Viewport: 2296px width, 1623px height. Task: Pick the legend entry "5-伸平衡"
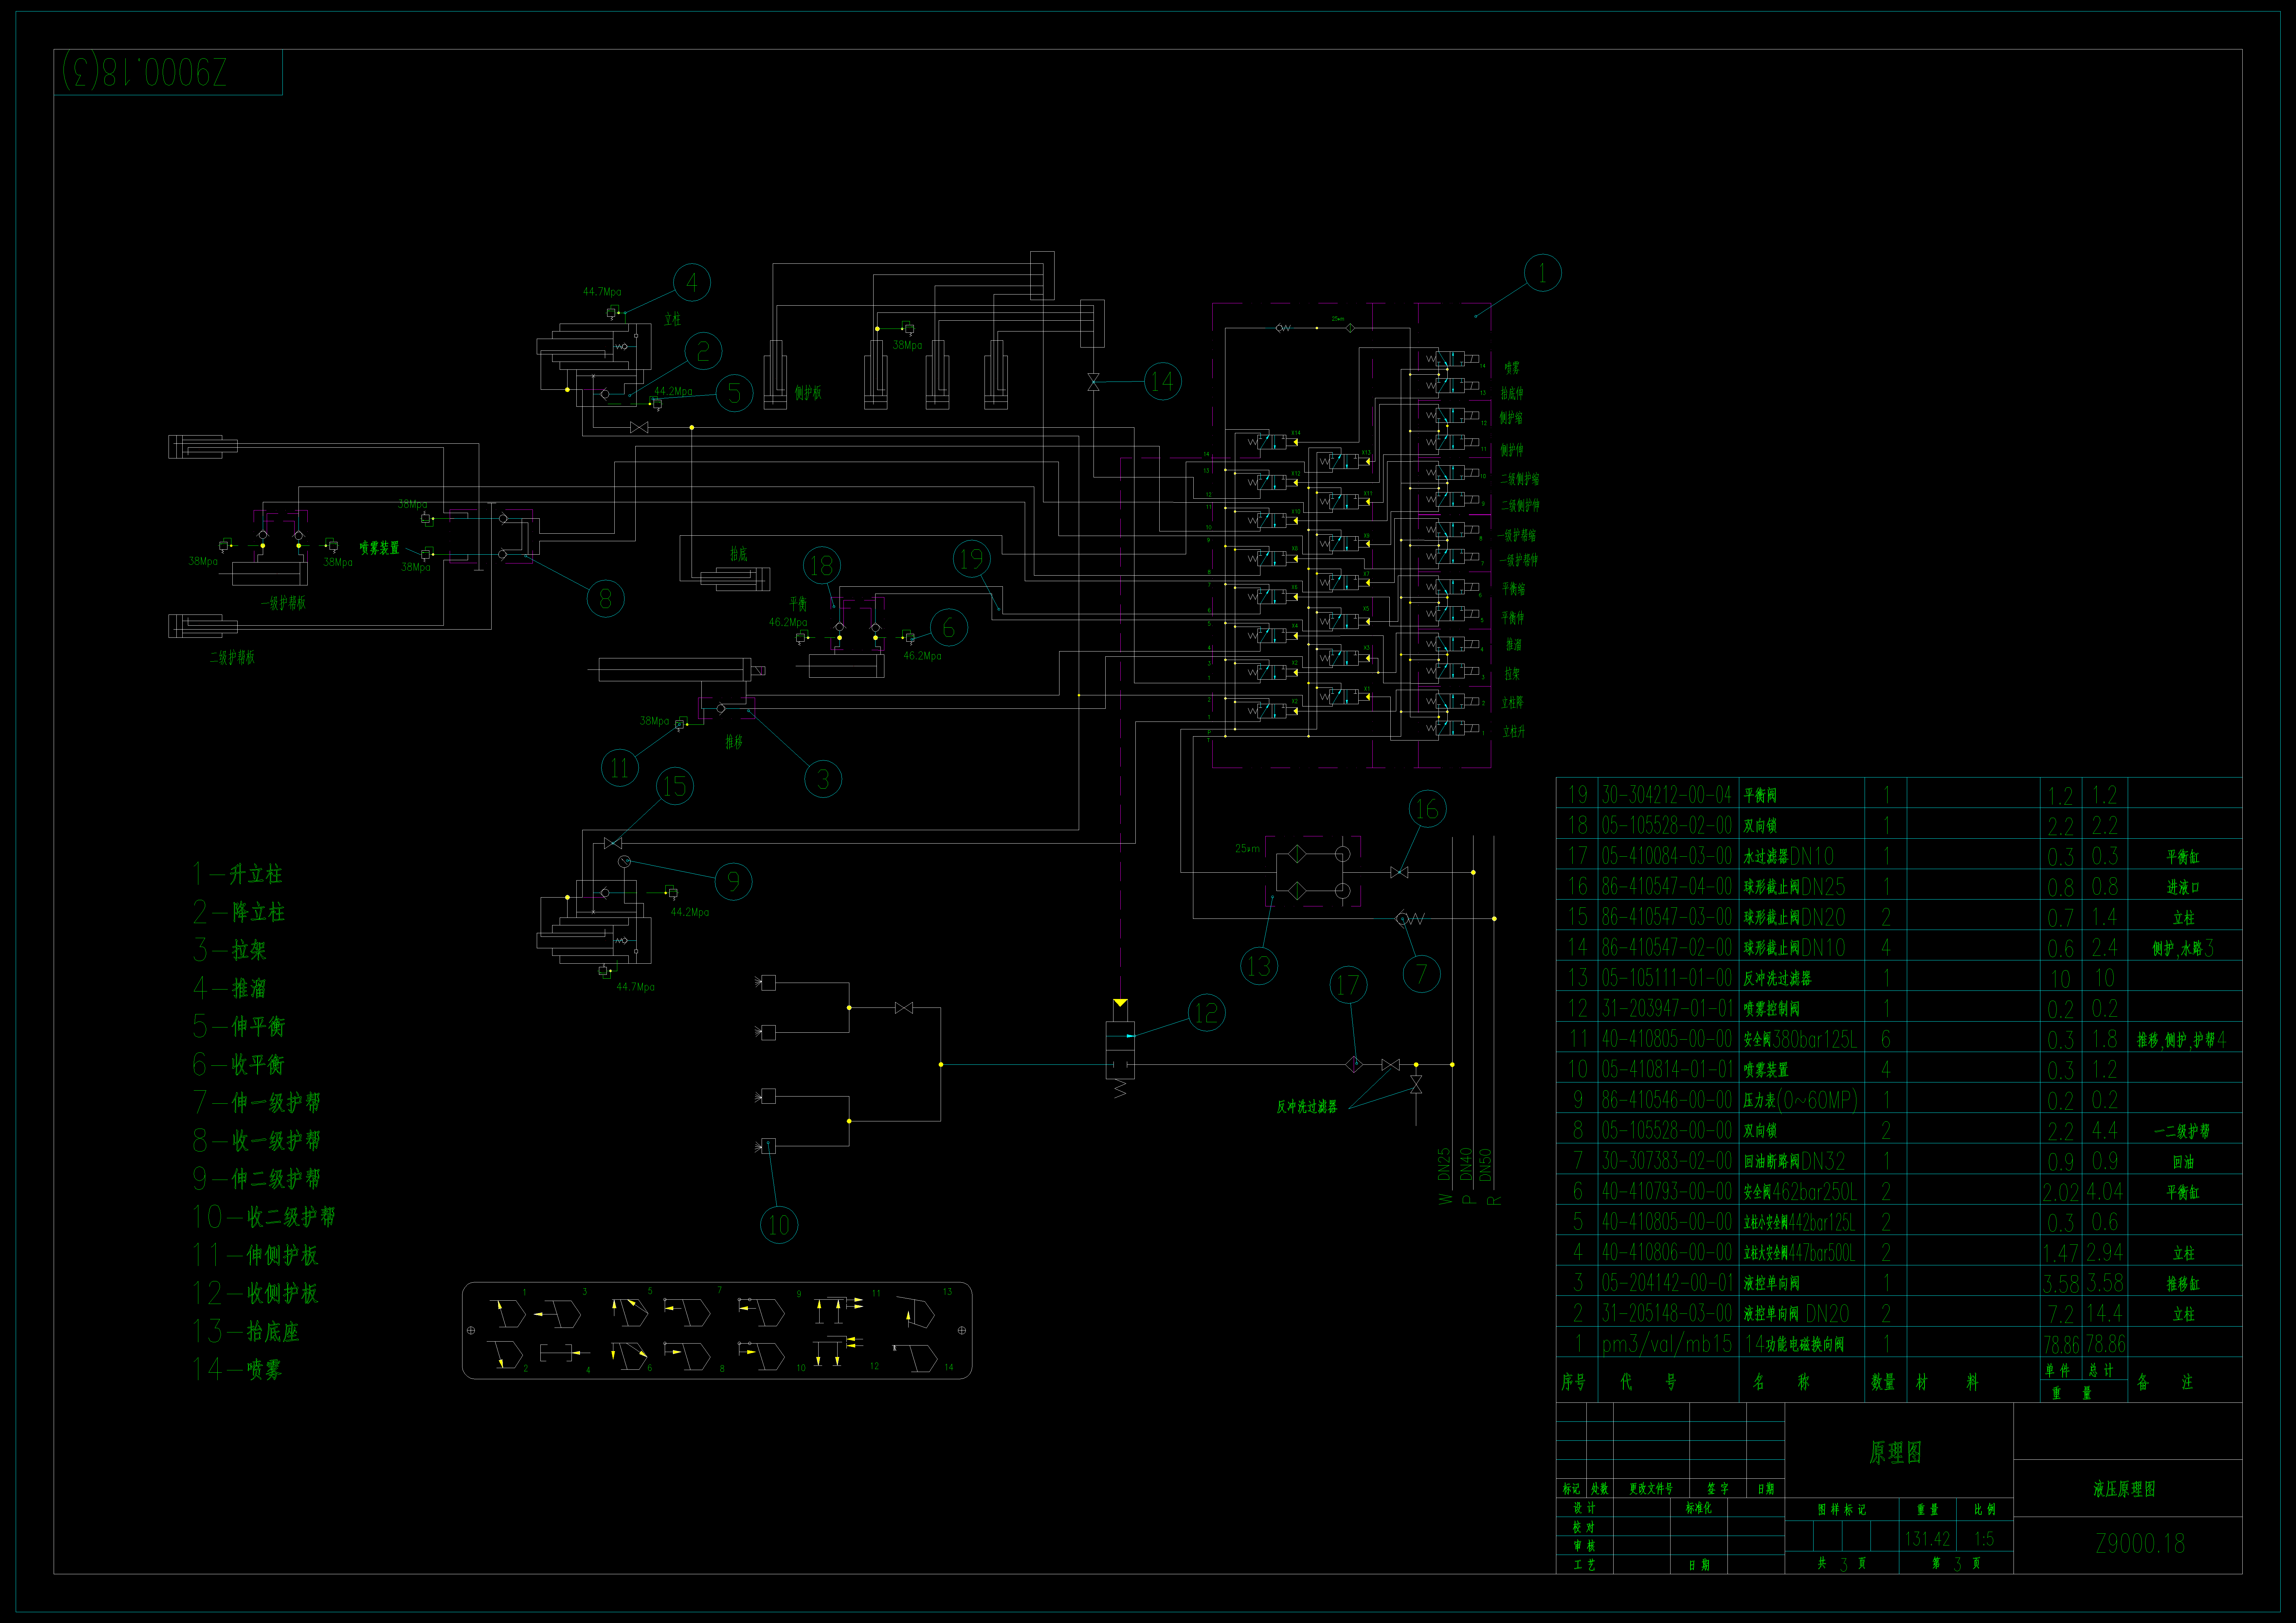click(x=239, y=1026)
